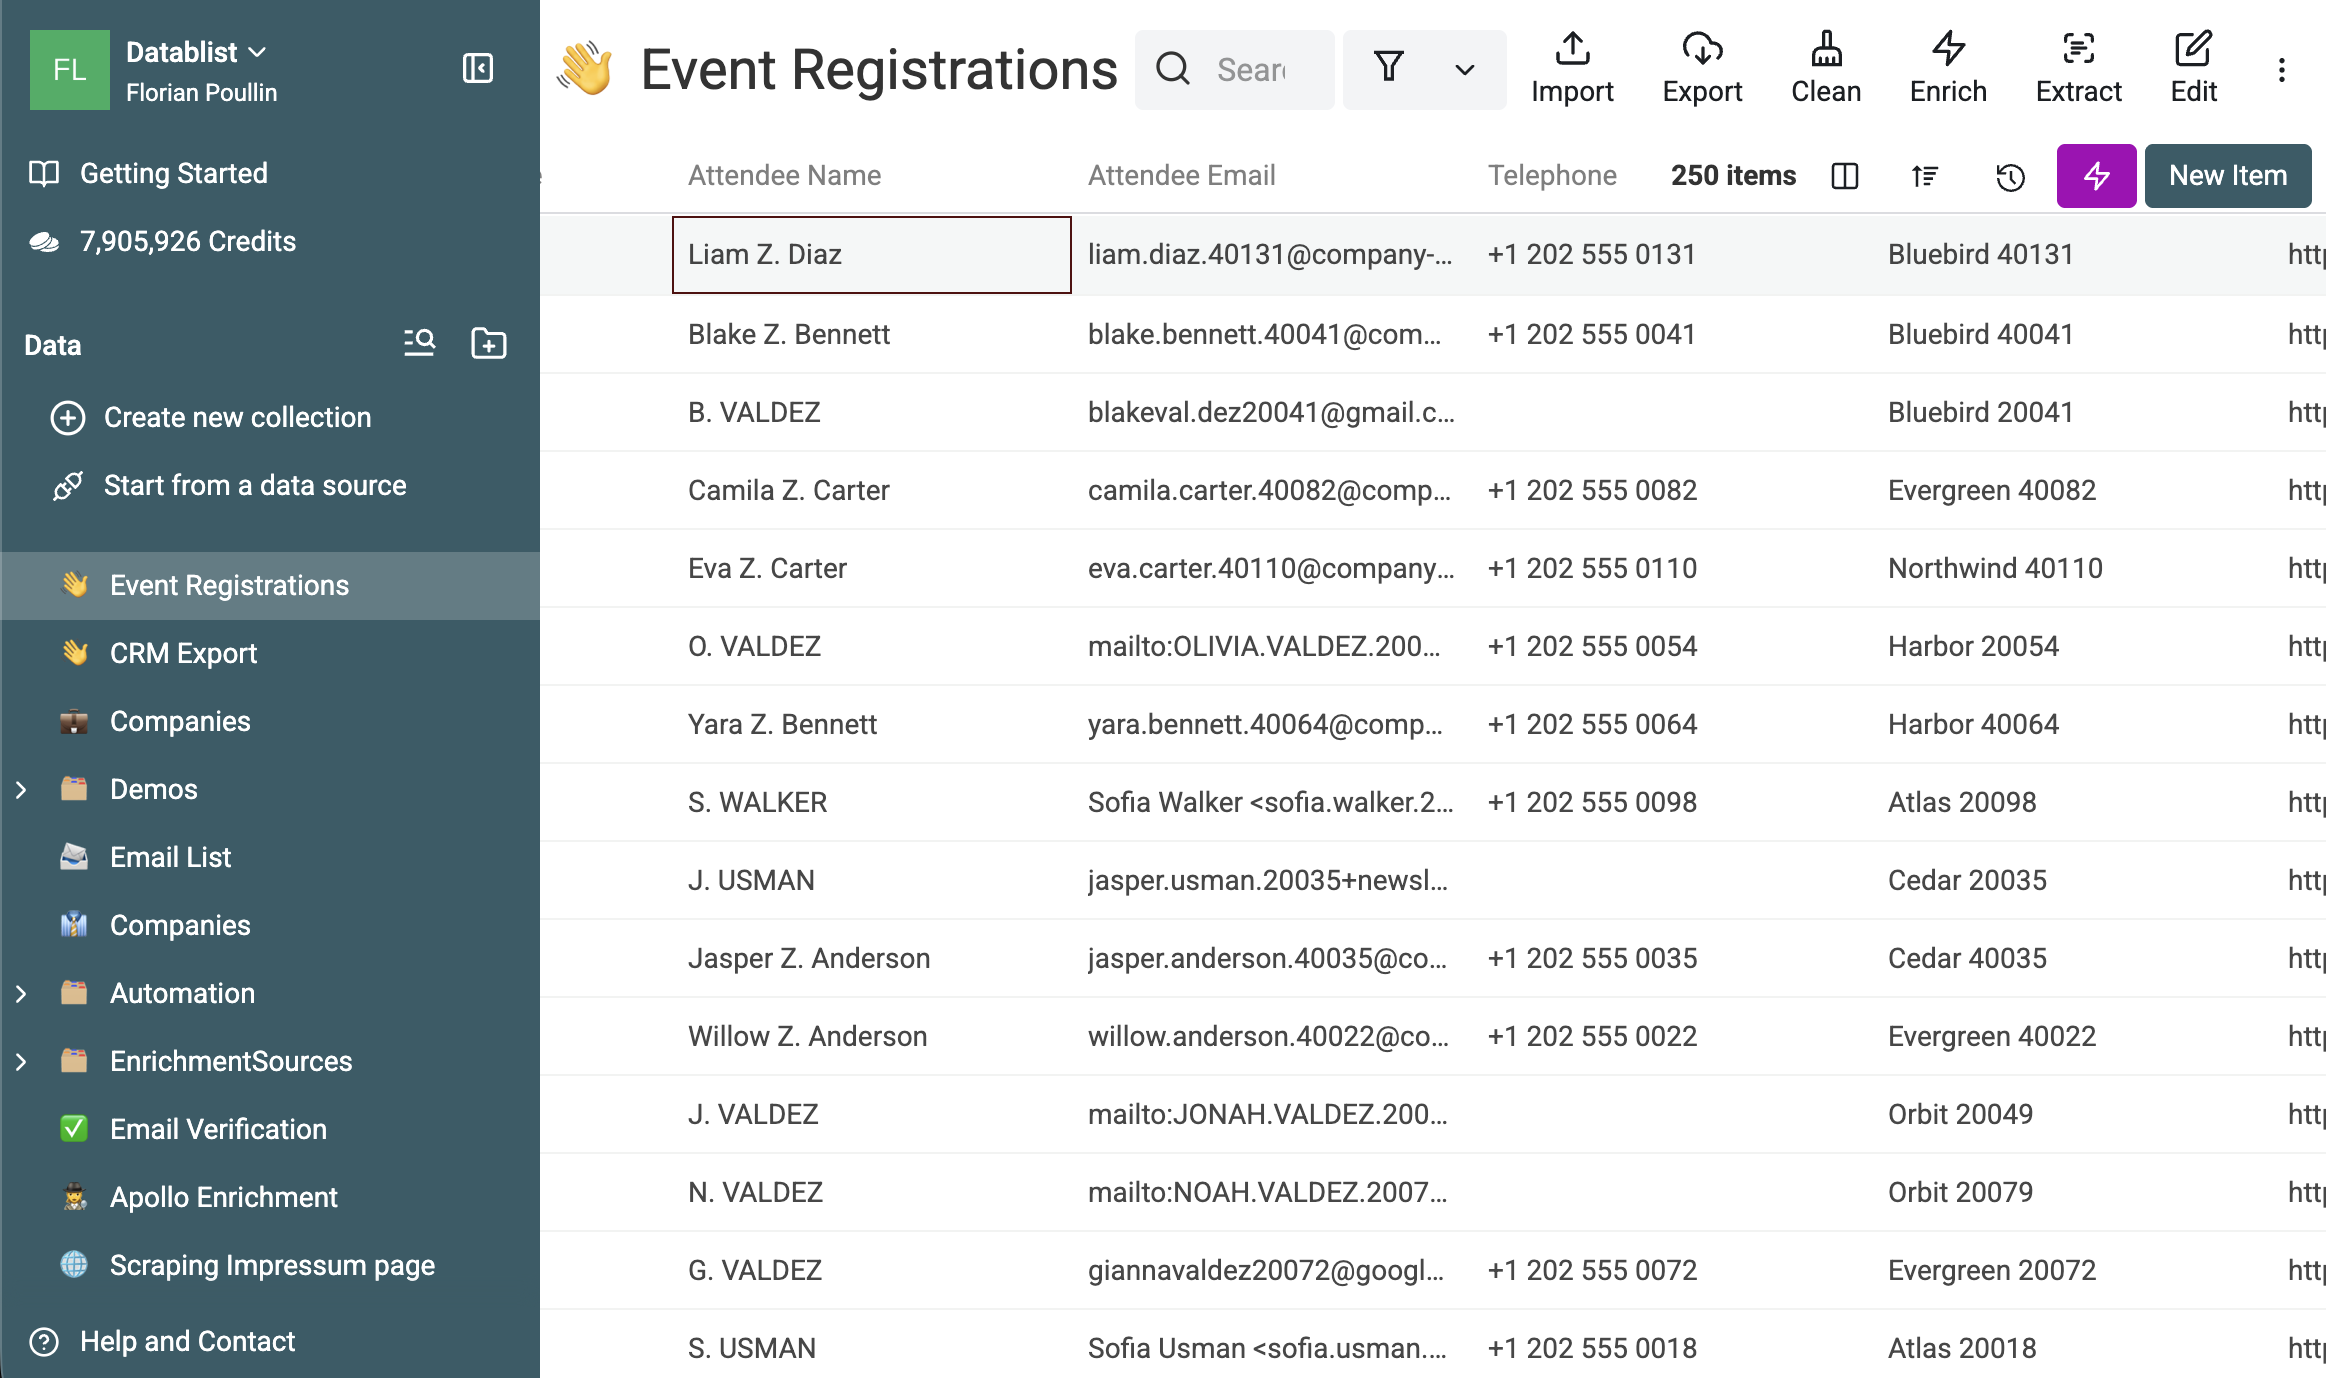Click the FL workspace avatar

point(70,70)
